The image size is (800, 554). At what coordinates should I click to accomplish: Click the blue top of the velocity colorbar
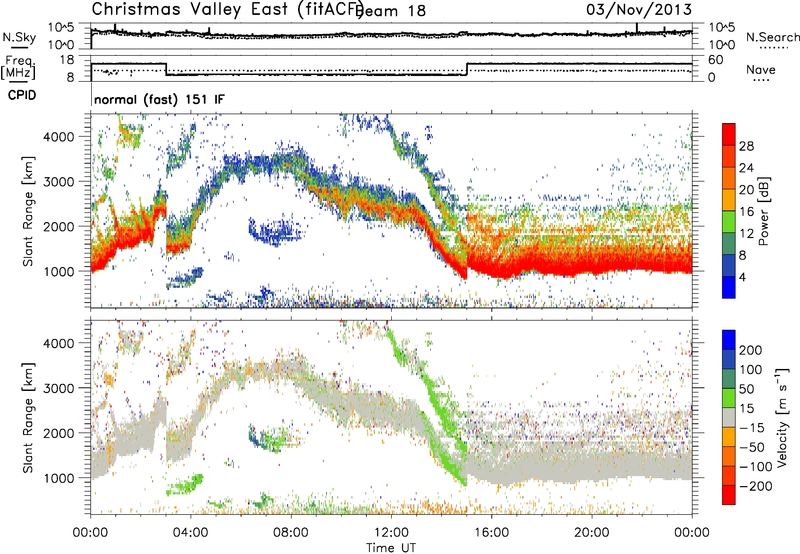point(729,339)
